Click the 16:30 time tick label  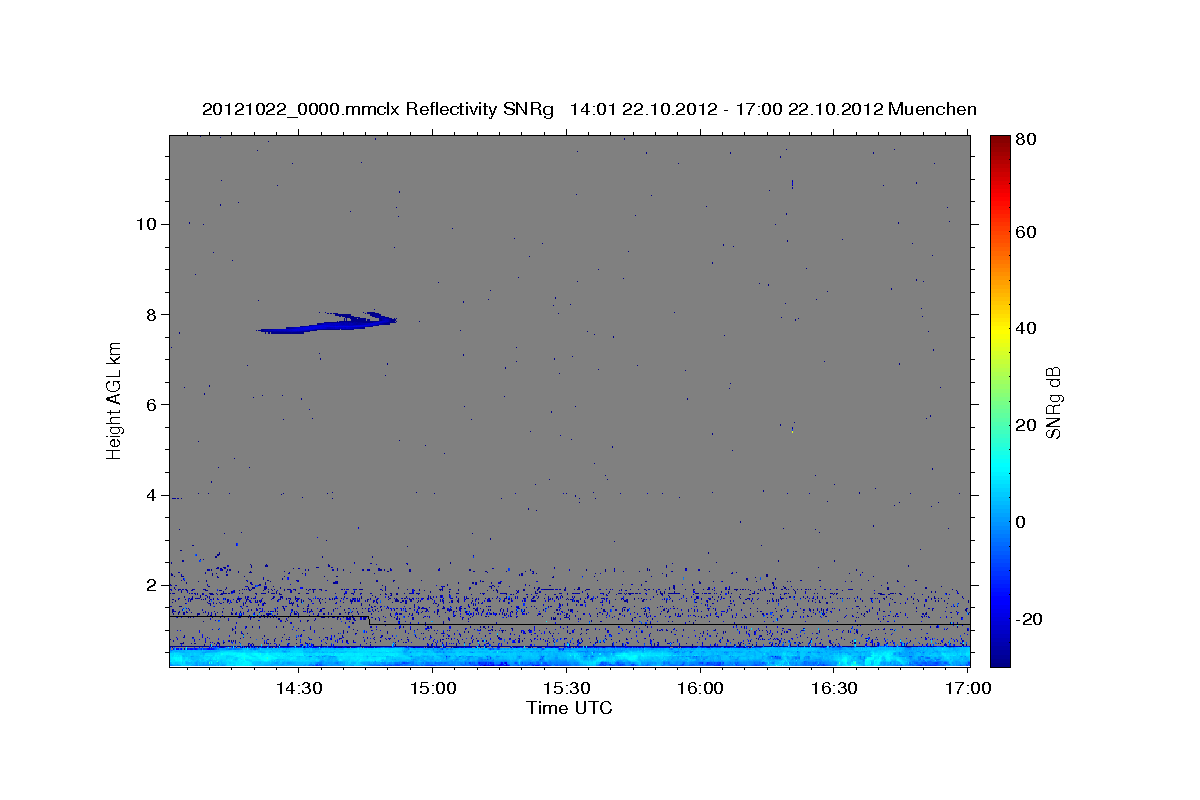coord(834,688)
